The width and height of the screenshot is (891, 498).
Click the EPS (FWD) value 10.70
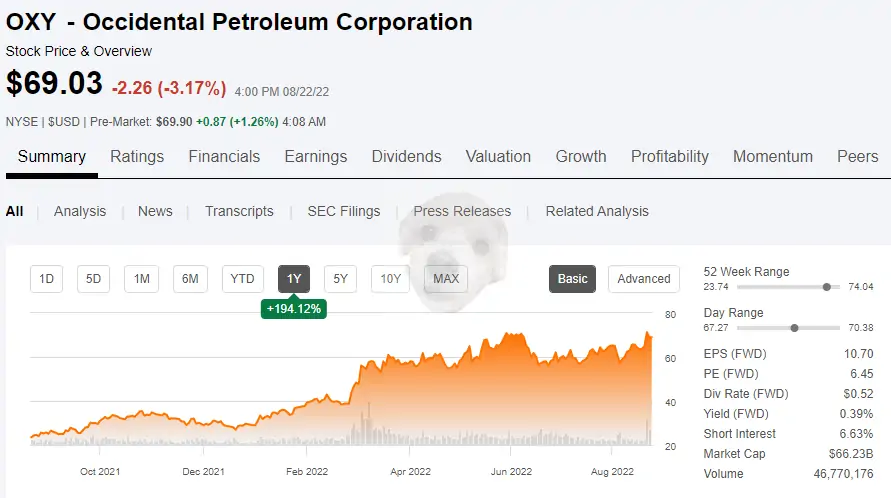coord(858,354)
